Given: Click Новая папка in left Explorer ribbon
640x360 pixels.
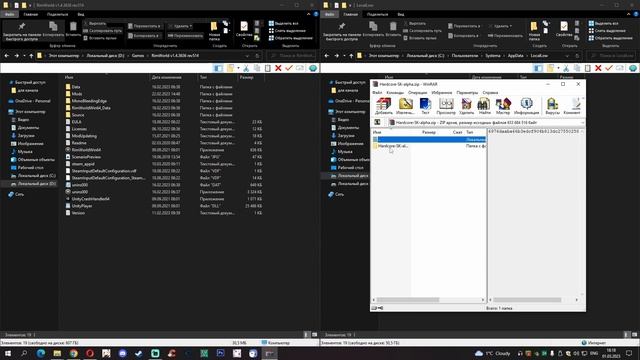Looking at the screenshot, I should 214,31.
